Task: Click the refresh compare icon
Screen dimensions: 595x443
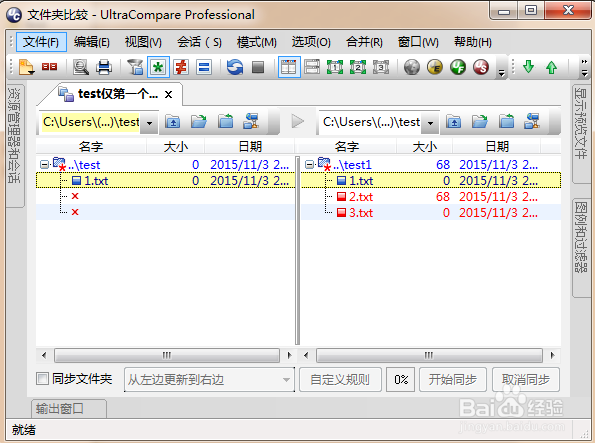Action: (235, 67)
